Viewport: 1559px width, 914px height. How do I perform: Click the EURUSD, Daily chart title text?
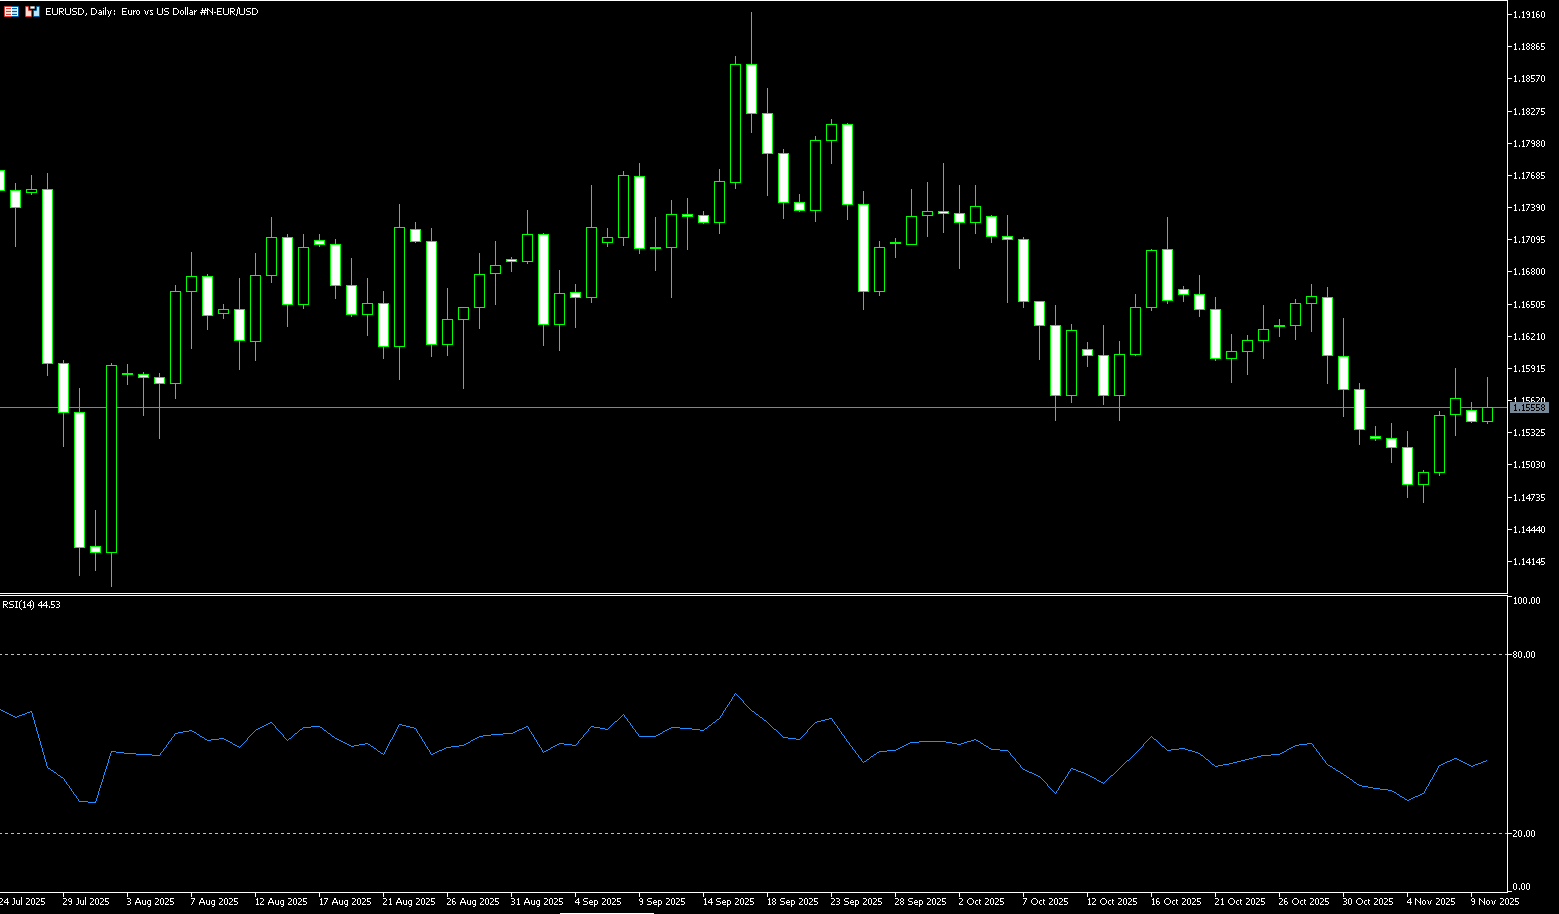click(x=151, y=12)
